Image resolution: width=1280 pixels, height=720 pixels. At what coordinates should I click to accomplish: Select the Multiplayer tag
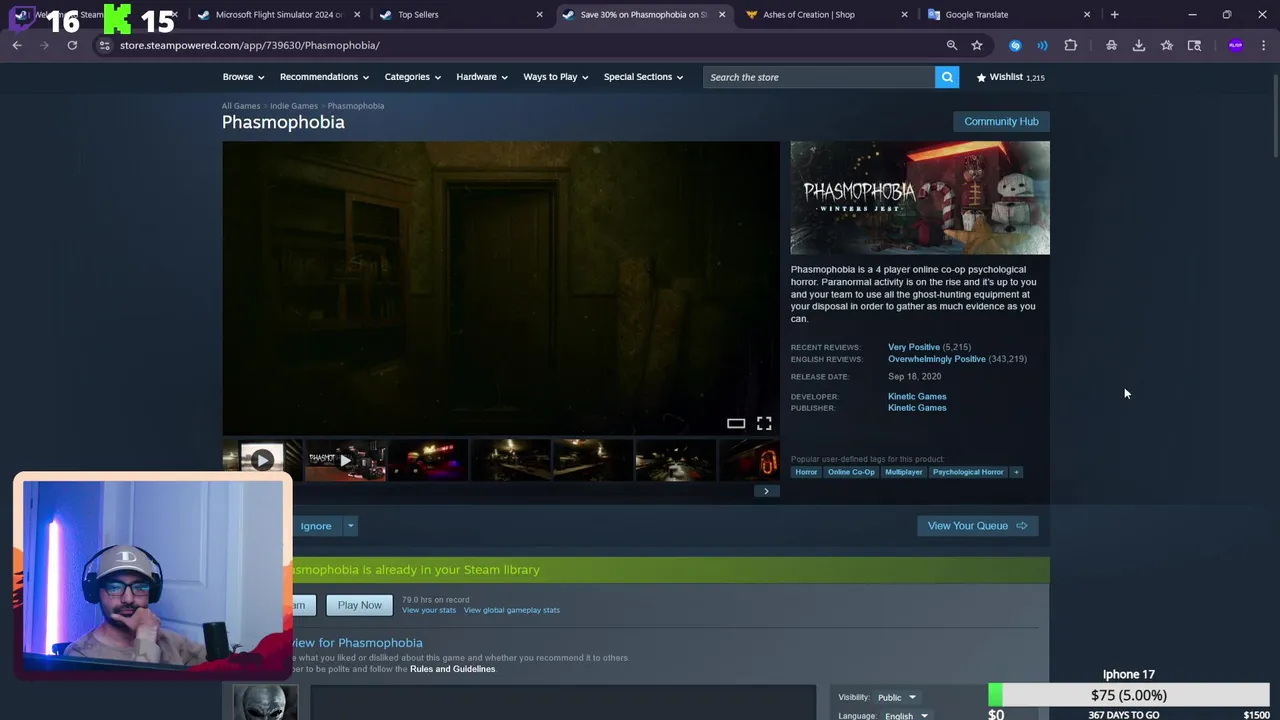904,472
